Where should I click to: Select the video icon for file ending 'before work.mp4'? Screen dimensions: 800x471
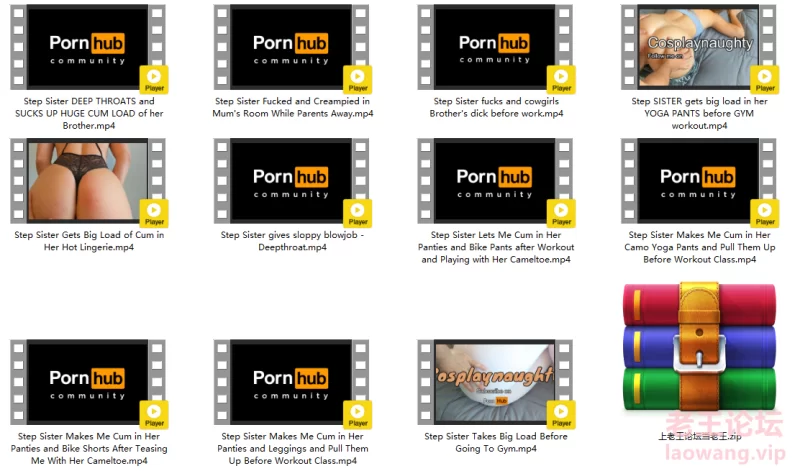point(495,47)
